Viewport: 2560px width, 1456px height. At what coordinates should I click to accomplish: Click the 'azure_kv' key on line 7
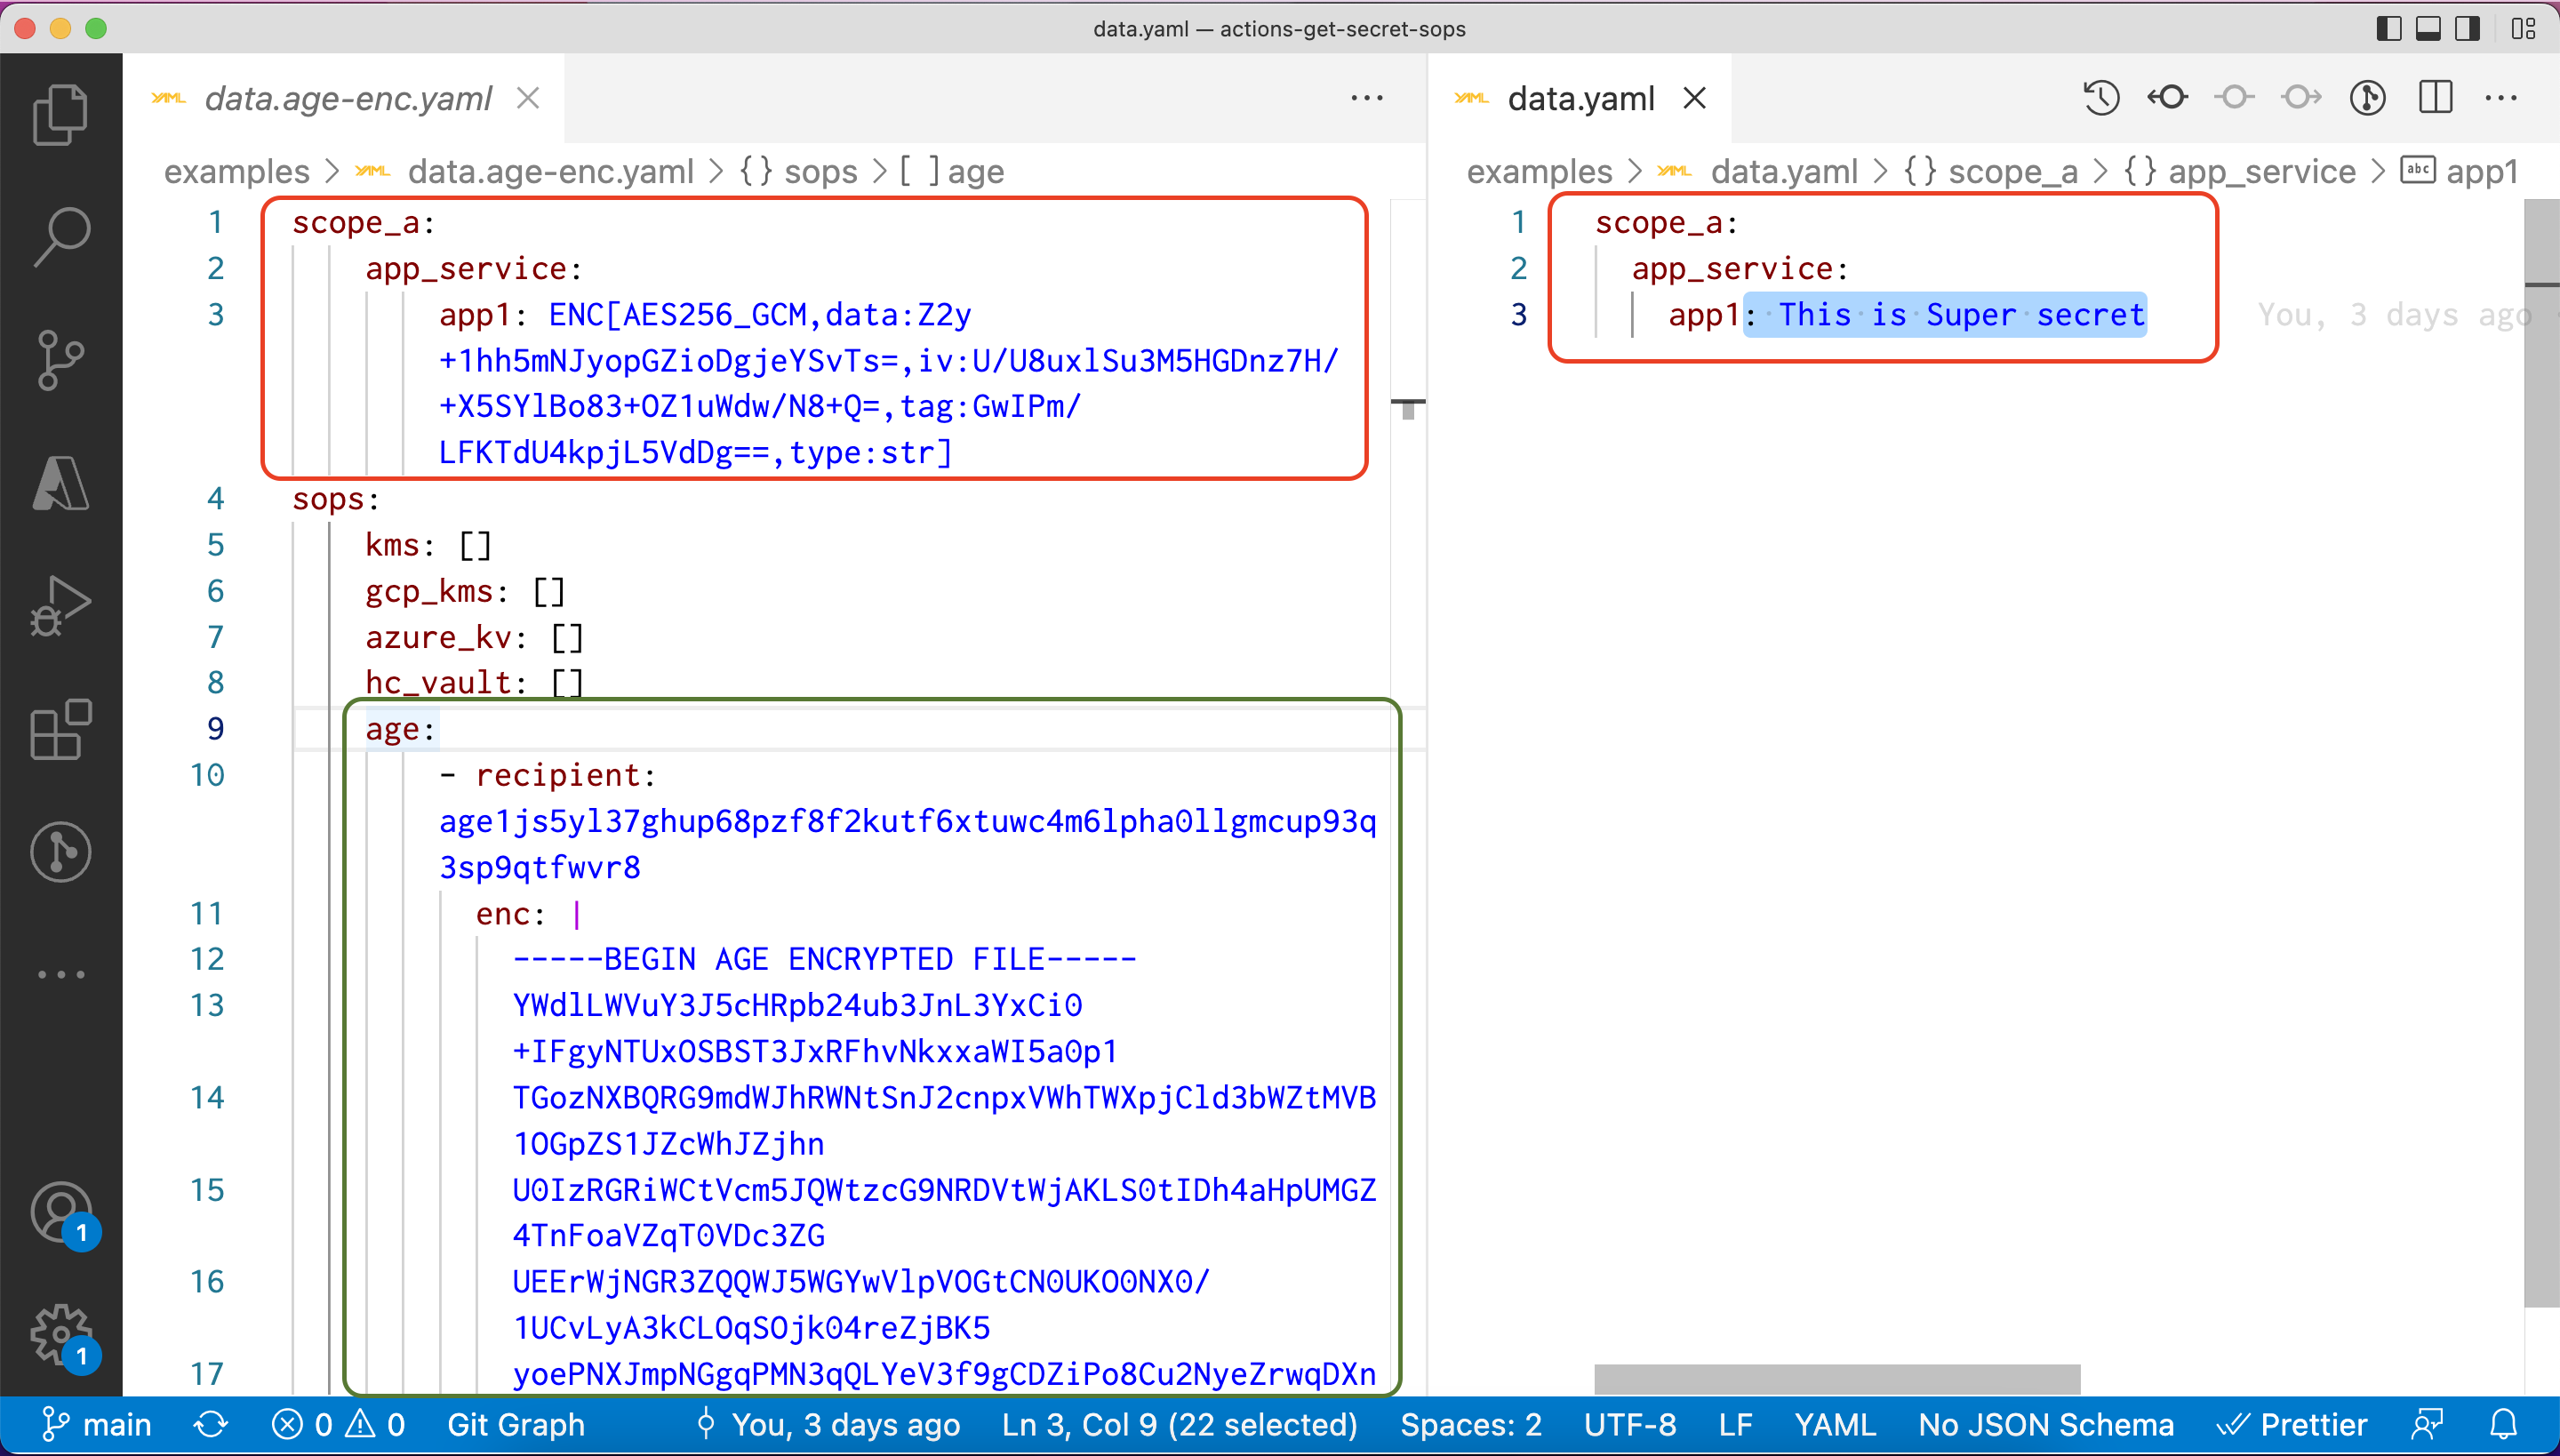coord(438,636)
